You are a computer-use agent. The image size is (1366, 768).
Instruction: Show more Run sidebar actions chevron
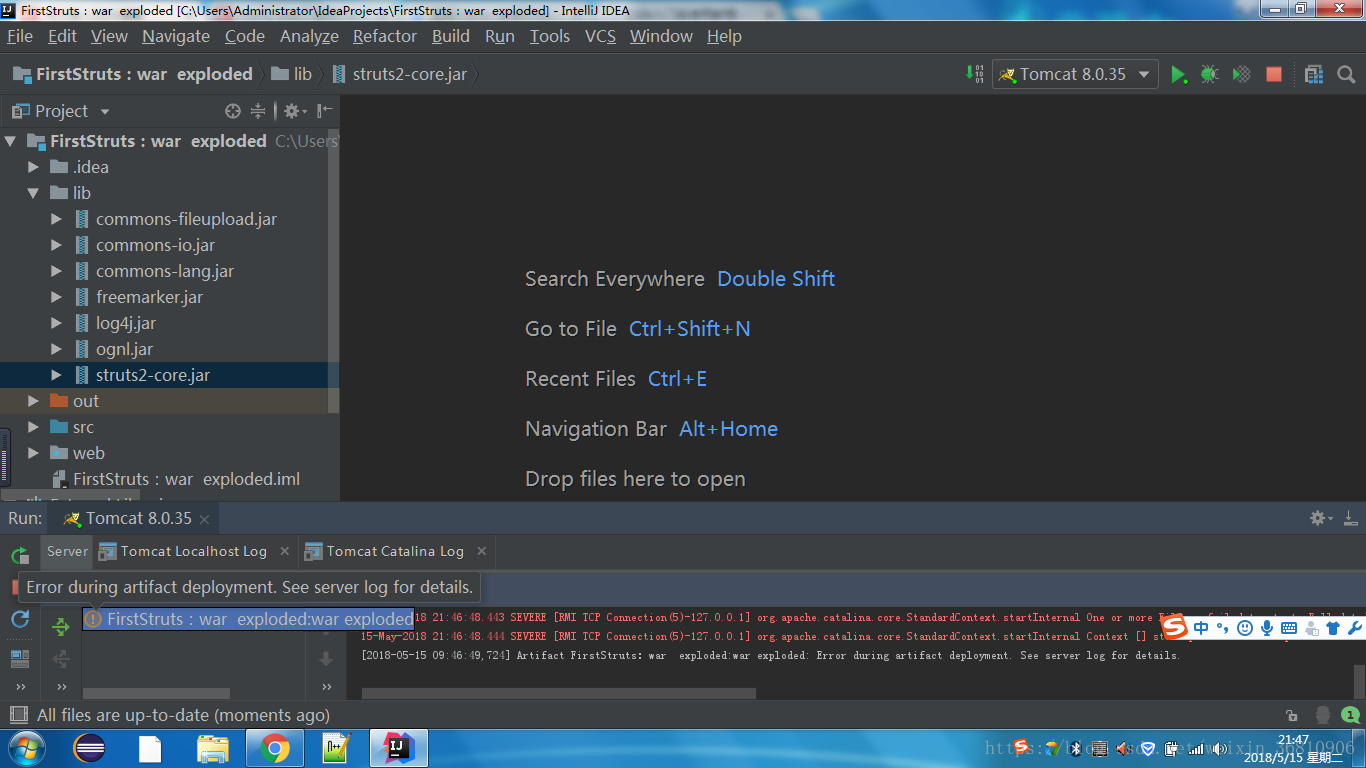coord(19,687)
